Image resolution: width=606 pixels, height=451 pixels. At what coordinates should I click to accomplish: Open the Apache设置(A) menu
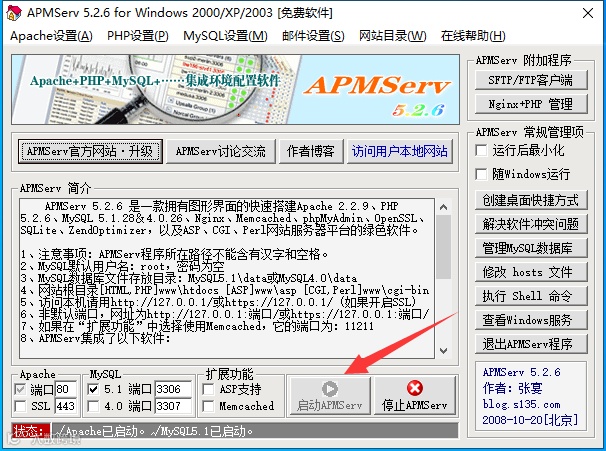tap(51, 36)
